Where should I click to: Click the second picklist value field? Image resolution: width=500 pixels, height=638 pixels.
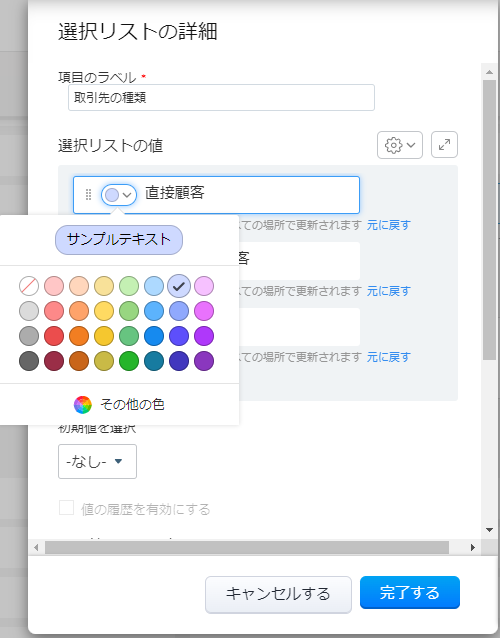tap(299, 261)
